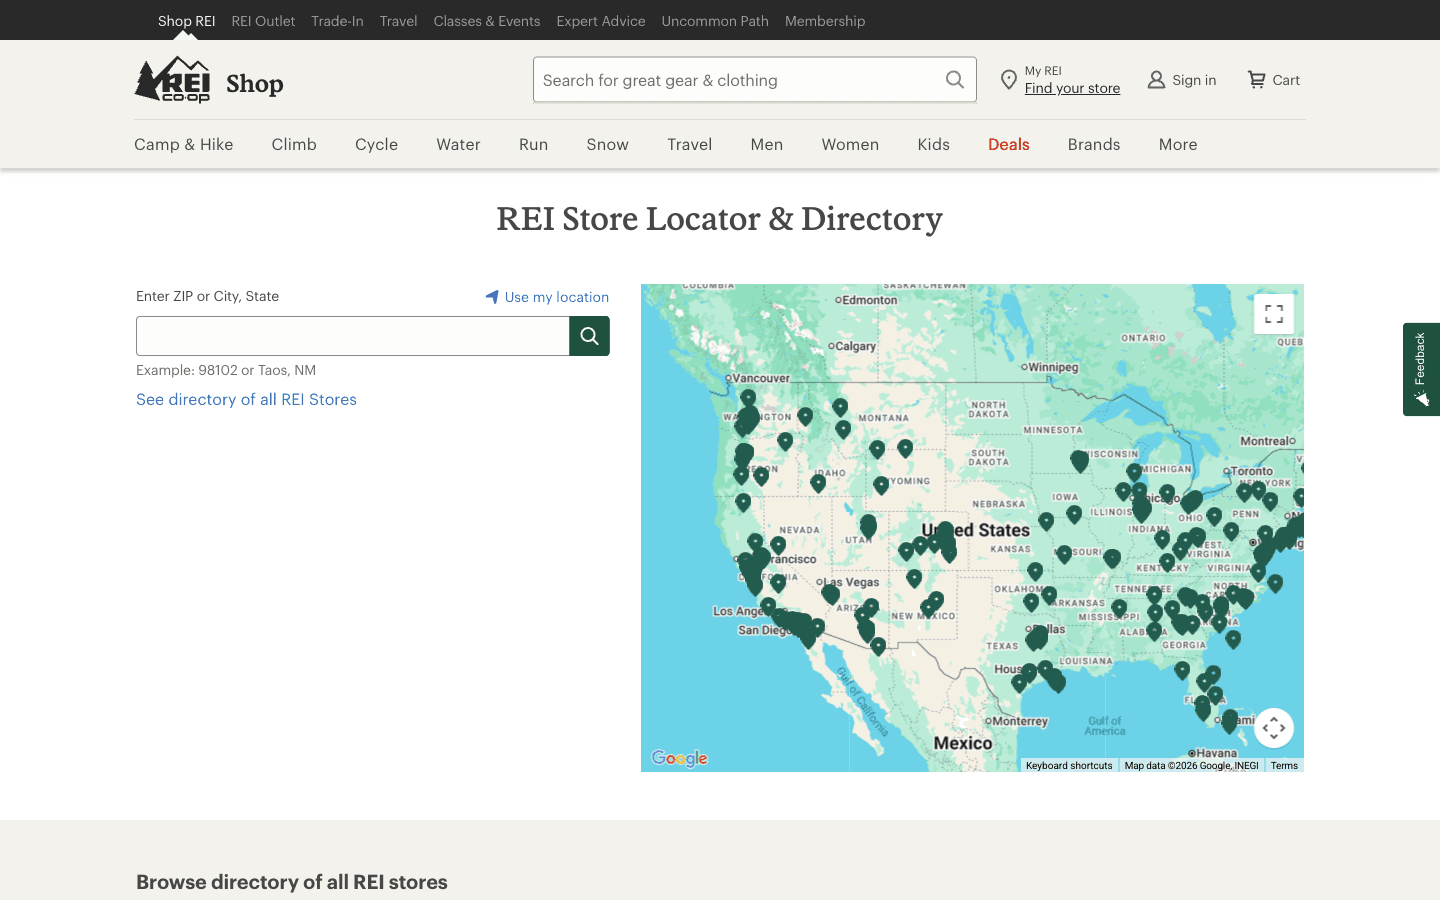Click the Use my location arrow icon

point(491,296)
